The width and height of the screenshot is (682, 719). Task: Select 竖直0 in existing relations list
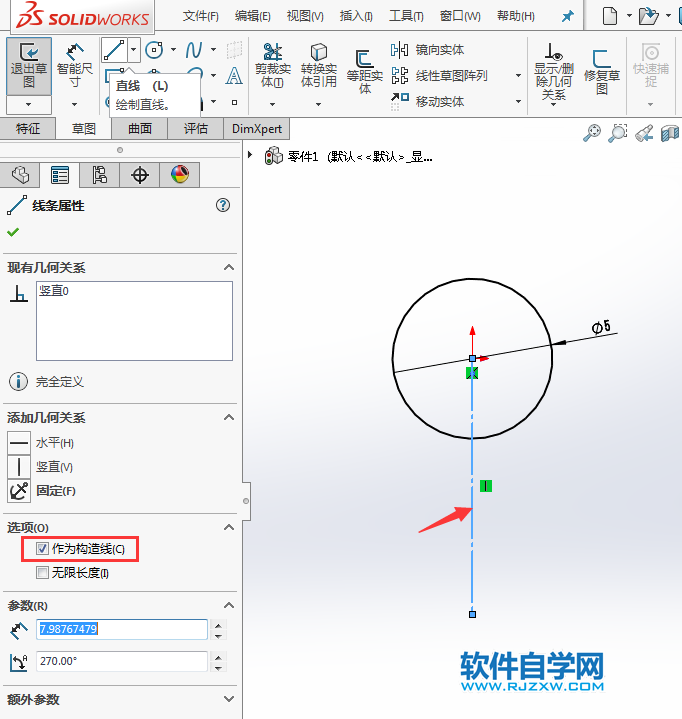[54, 291]
